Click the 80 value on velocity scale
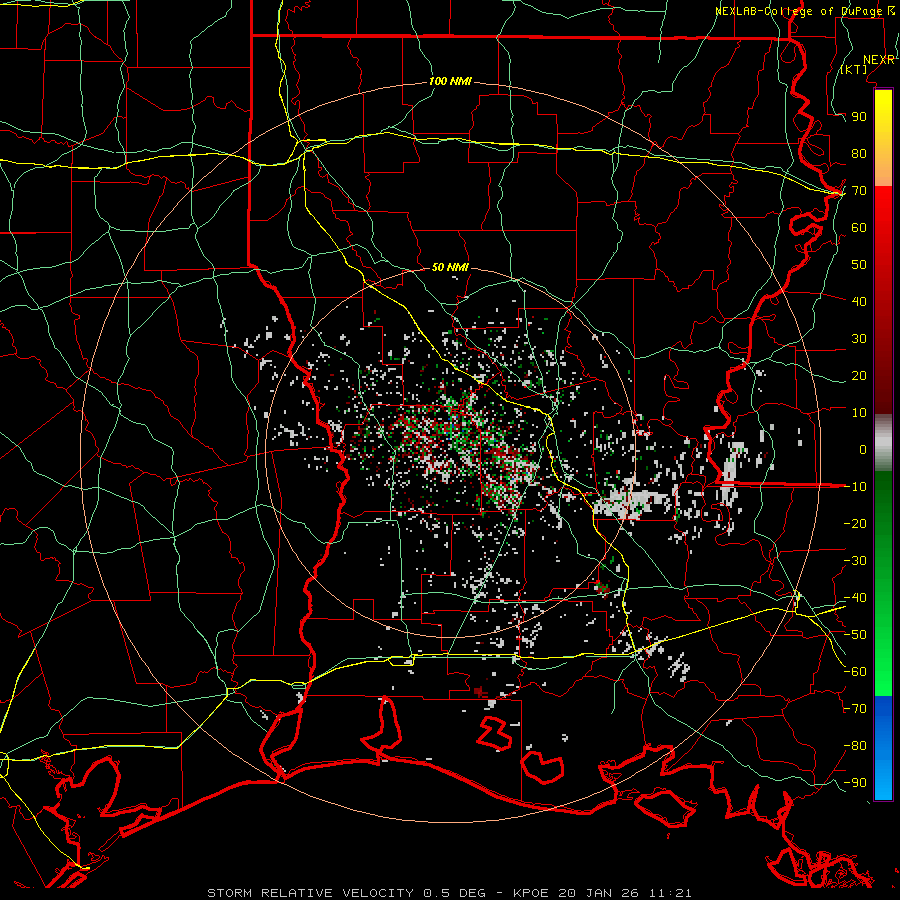This screenshot has width=900, height=900. coord(859,154)
